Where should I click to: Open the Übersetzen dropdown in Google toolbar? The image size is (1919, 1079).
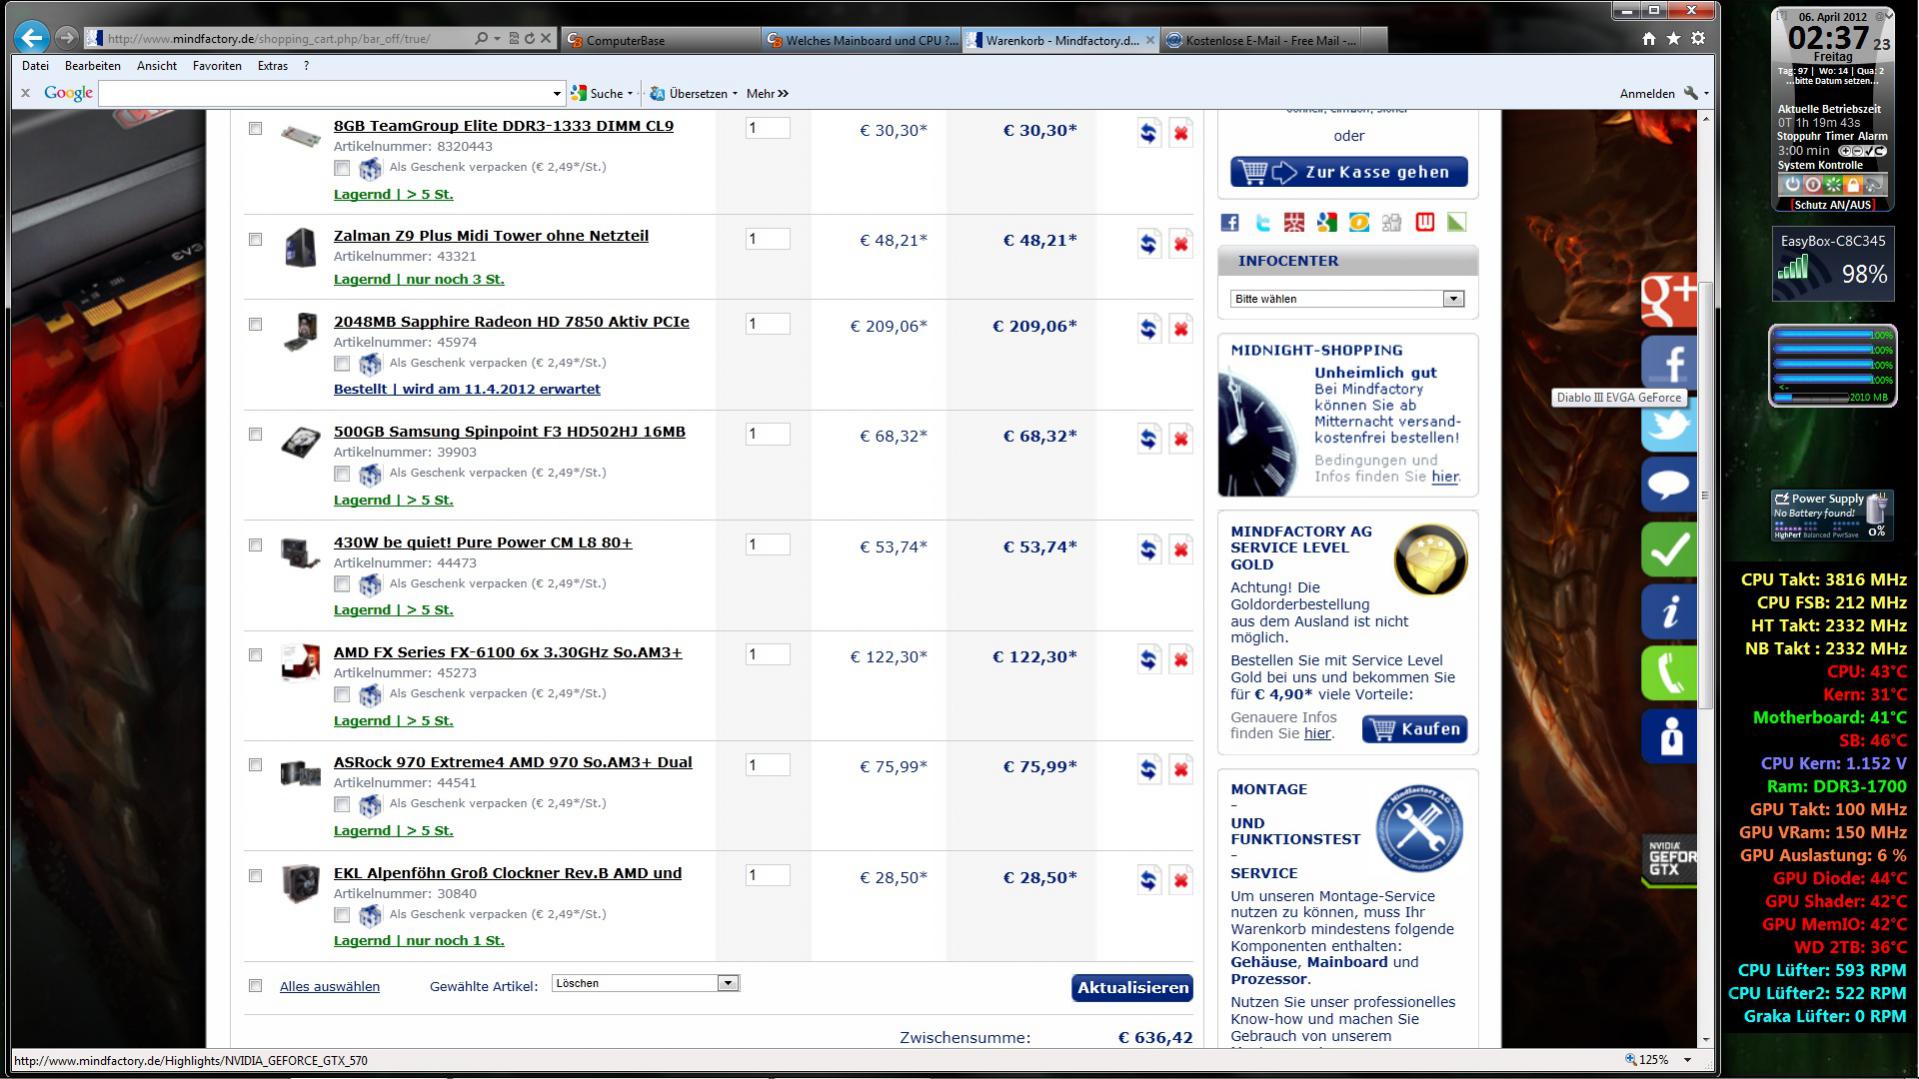[735, 94]
